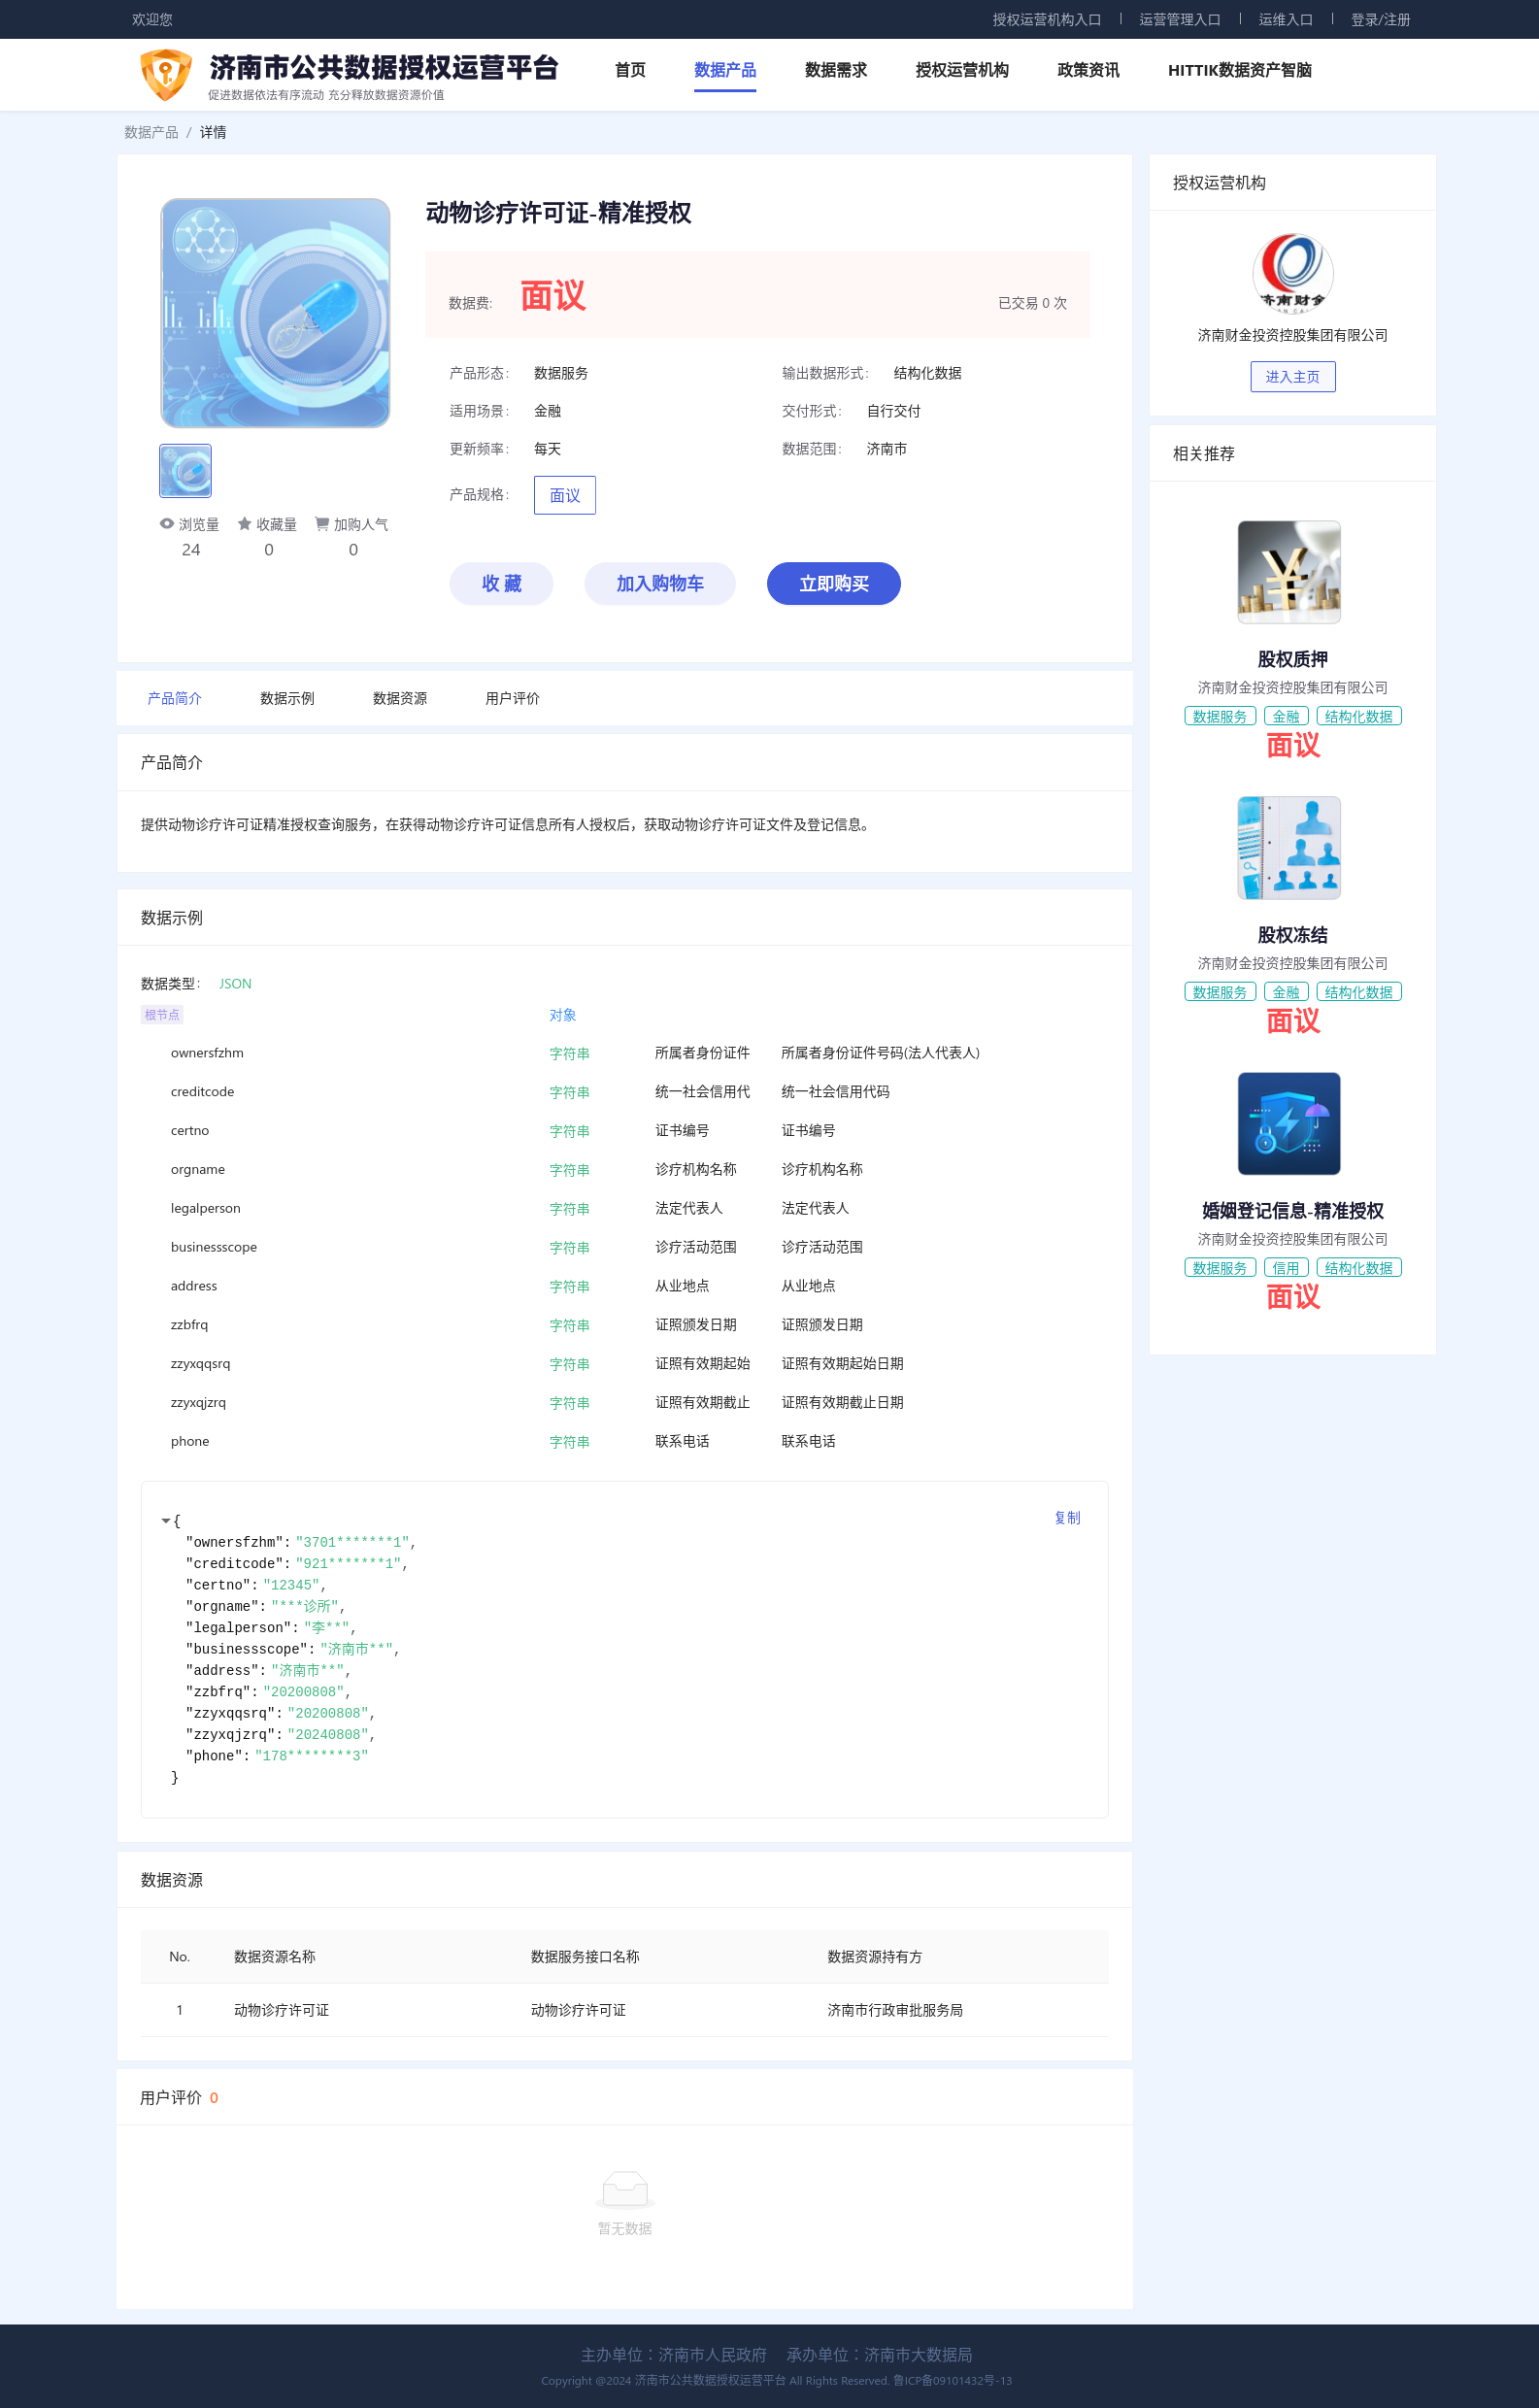Click the 济南财金 company logo
The width and height of the screenshot is (1539, 2408).
[x=1292, y=273]
